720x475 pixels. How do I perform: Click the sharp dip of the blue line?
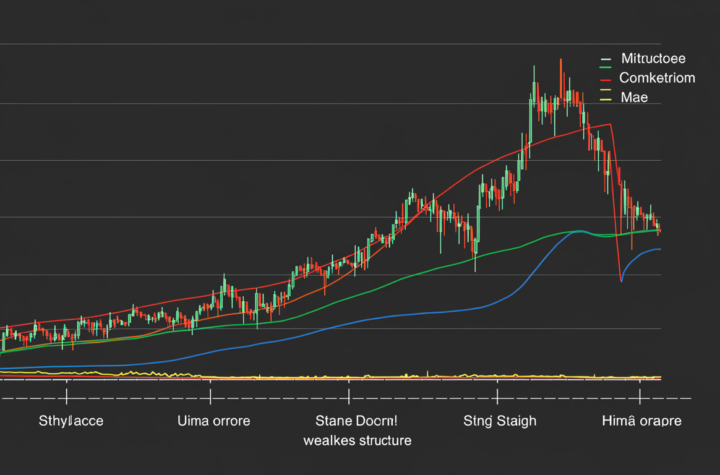click(621, 281)
